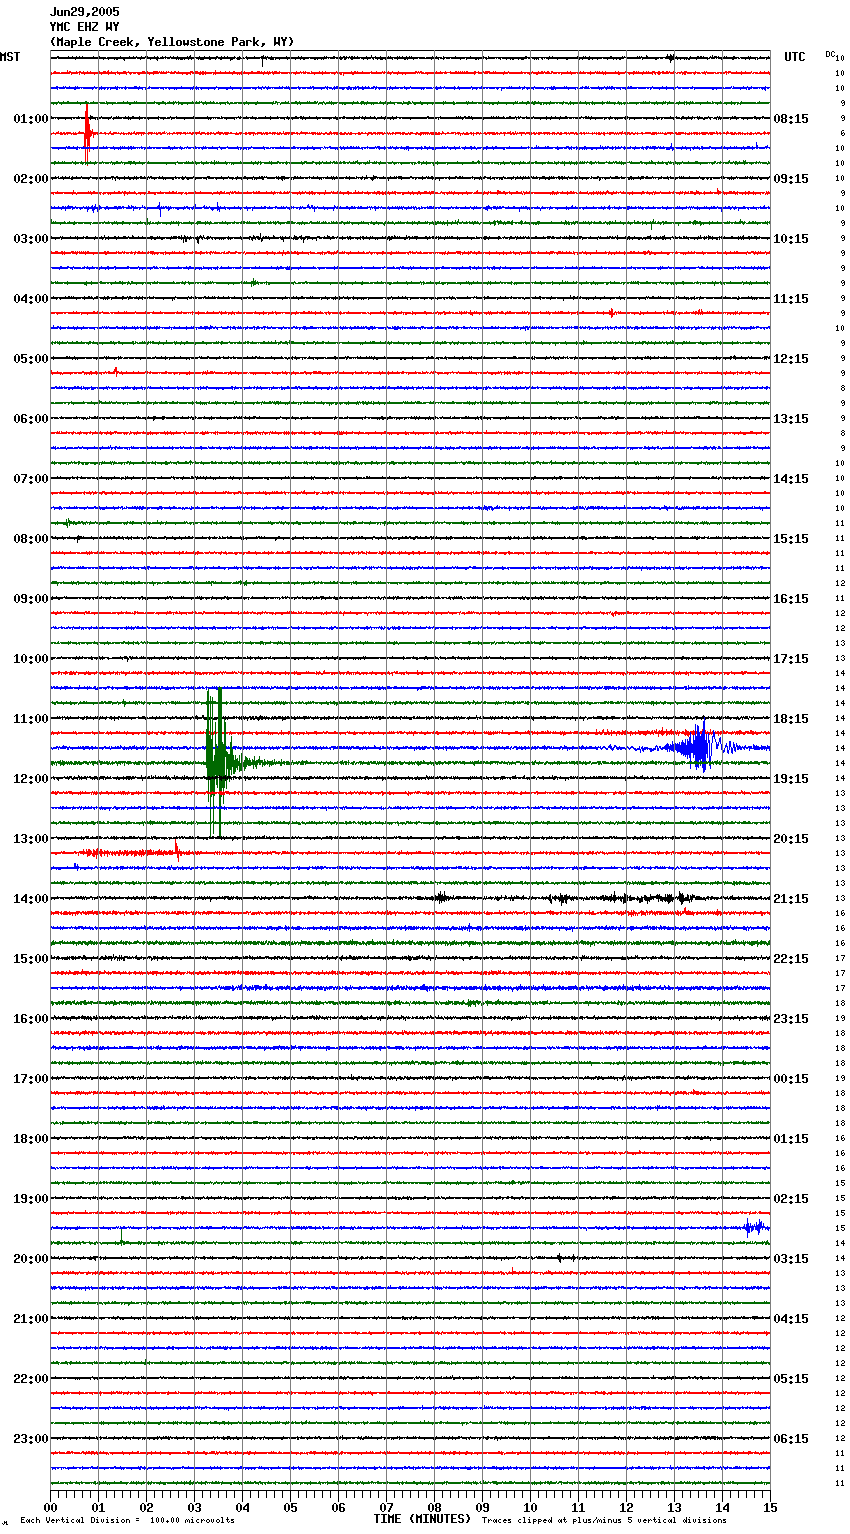The height and width of the screenshot is (1534, 850).
Task: Click the 19:00 MST time label
Action: tap(31, 1199)
